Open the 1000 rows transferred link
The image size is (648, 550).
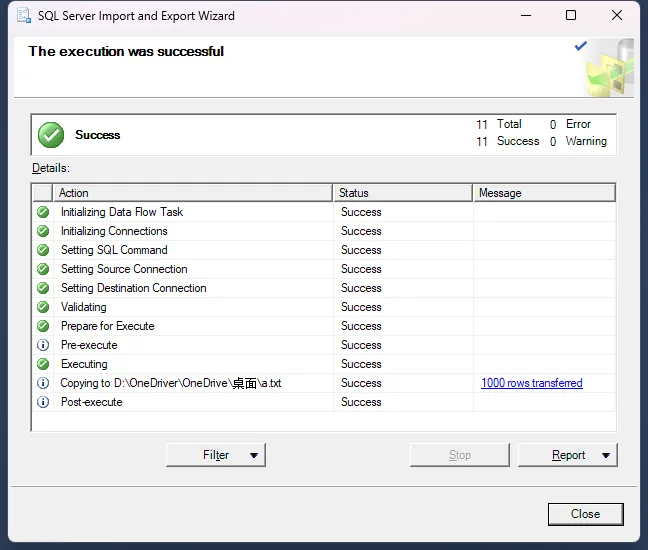[x=531, y=383]
